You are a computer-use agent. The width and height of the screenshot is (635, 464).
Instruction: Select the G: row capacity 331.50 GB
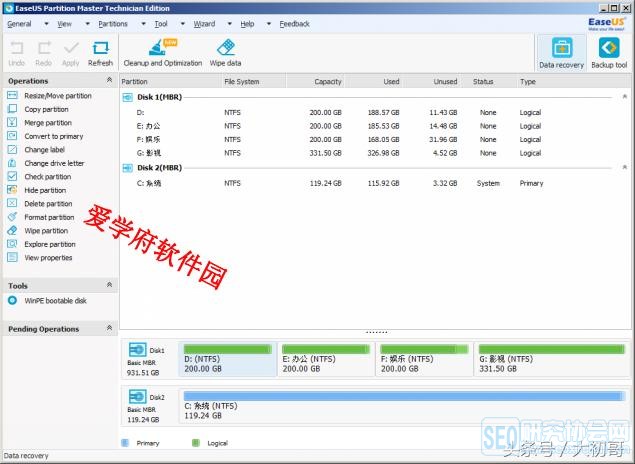[325, 153]
